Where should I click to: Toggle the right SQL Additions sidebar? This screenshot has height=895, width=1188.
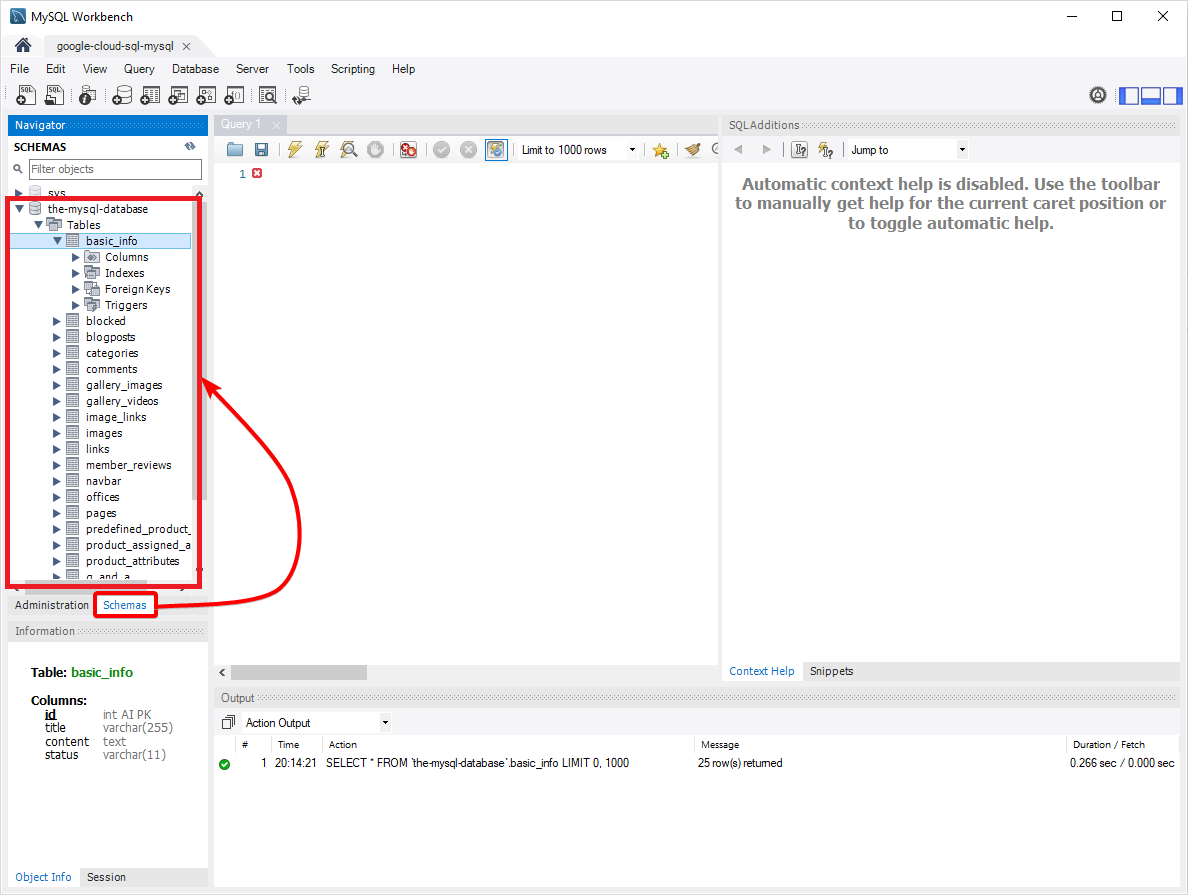pos(1172,95)
